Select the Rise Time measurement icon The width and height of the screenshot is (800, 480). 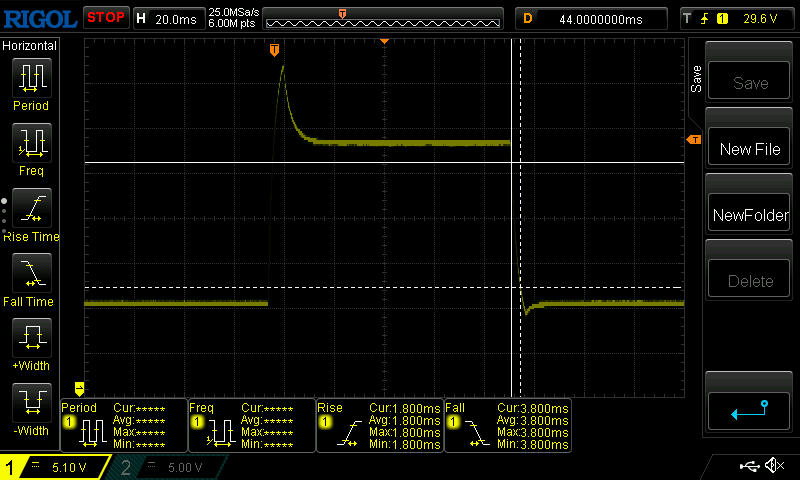32,208
